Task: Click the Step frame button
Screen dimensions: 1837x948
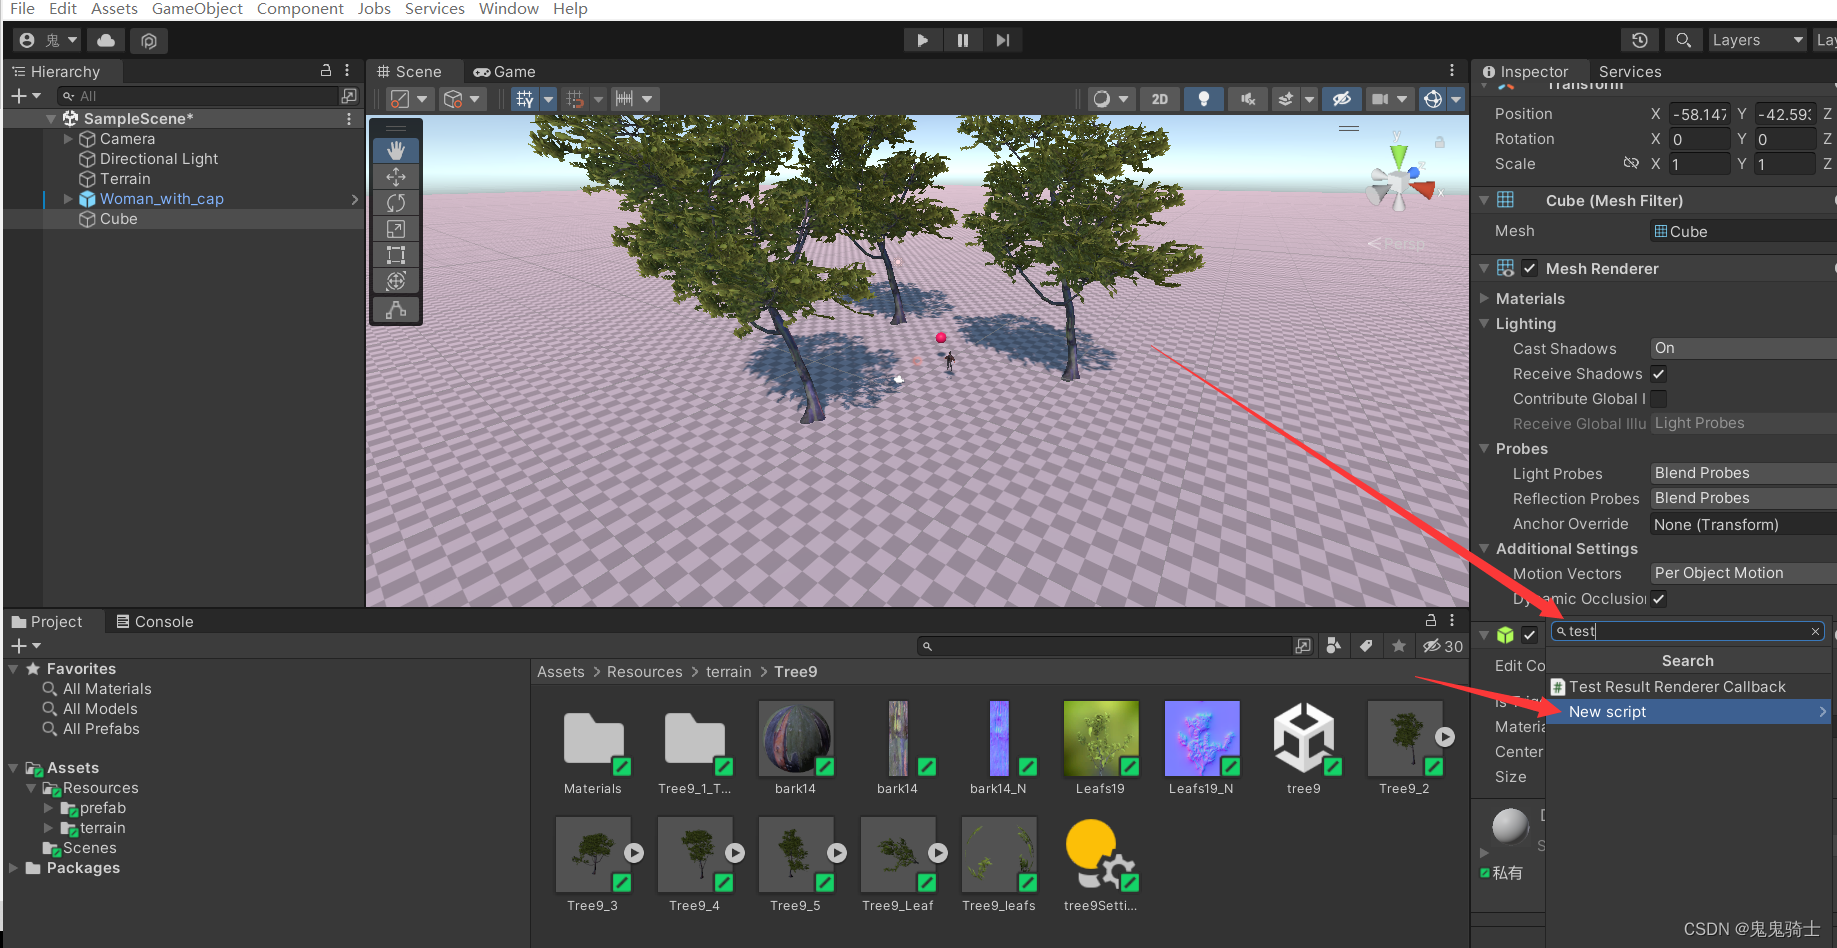Action: [x=1002, y=40]
